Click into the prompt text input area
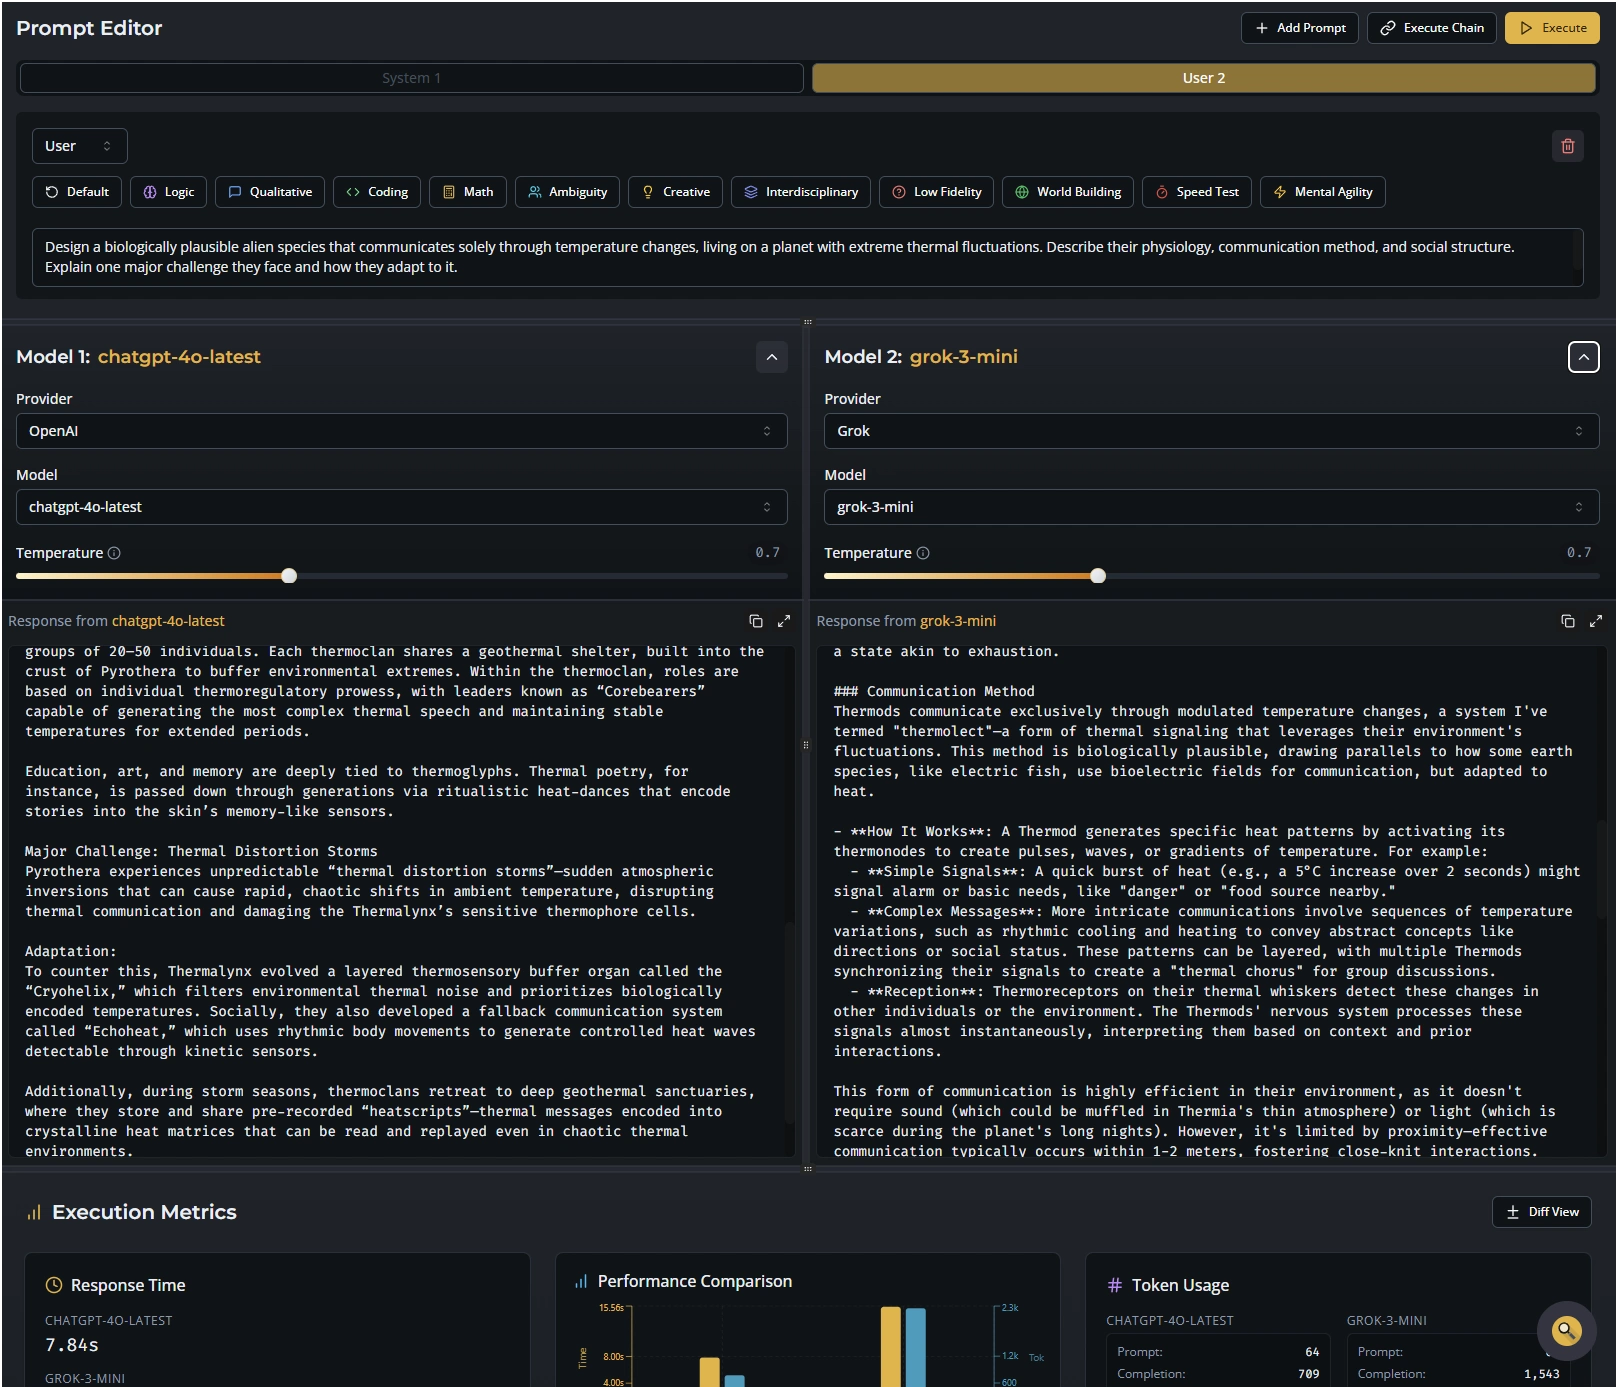The image size is (1618, 1389). click(x=807, y=257)
